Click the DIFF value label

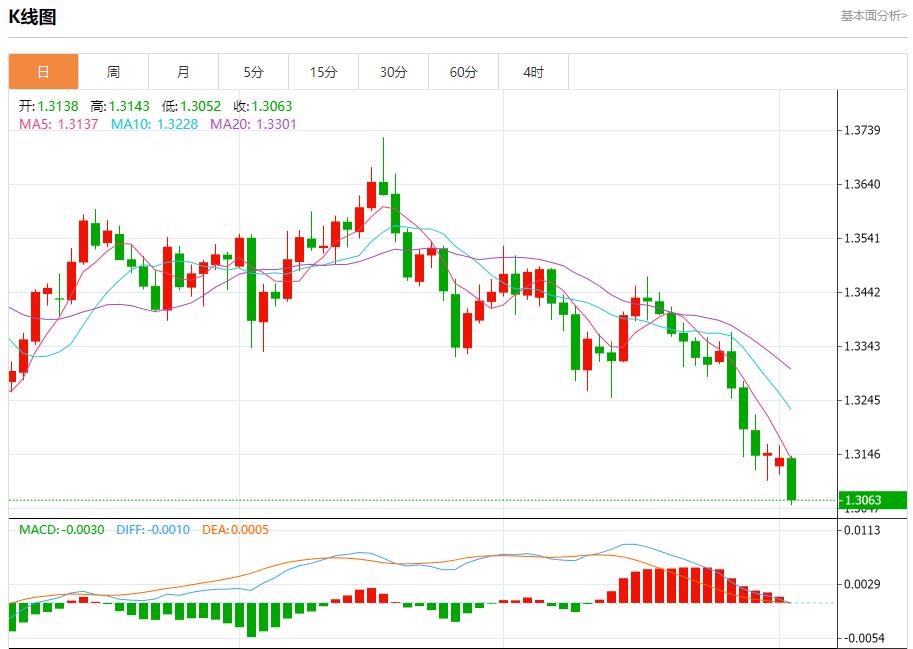(x=152, y=529)
